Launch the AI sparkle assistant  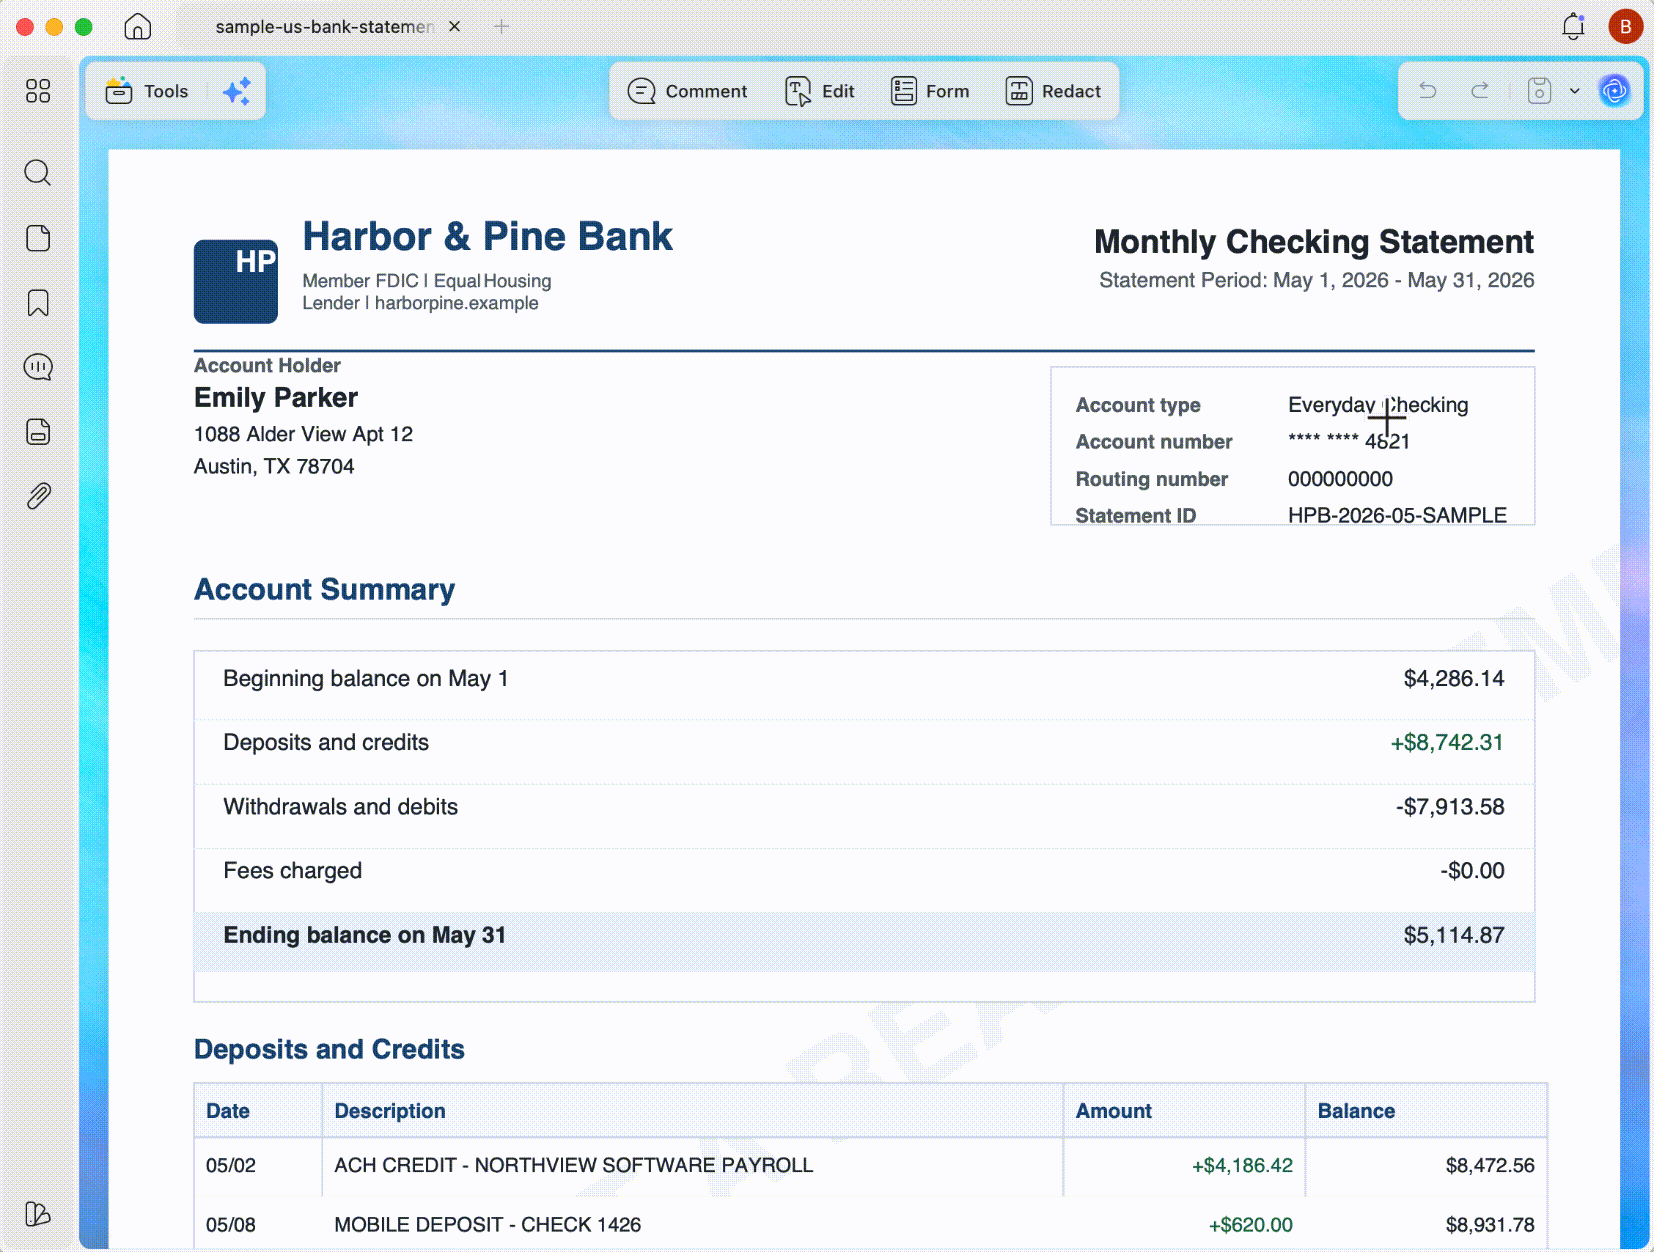237,92
